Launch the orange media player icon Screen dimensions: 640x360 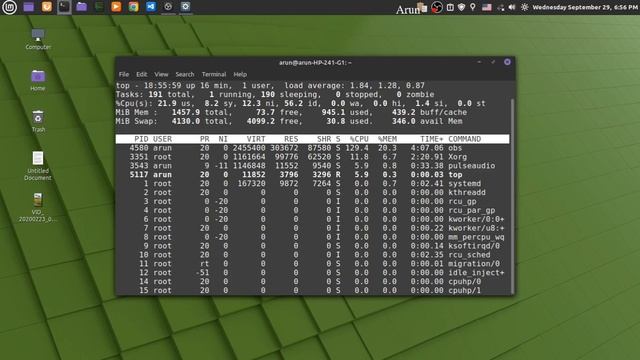(x=116, y=7)
